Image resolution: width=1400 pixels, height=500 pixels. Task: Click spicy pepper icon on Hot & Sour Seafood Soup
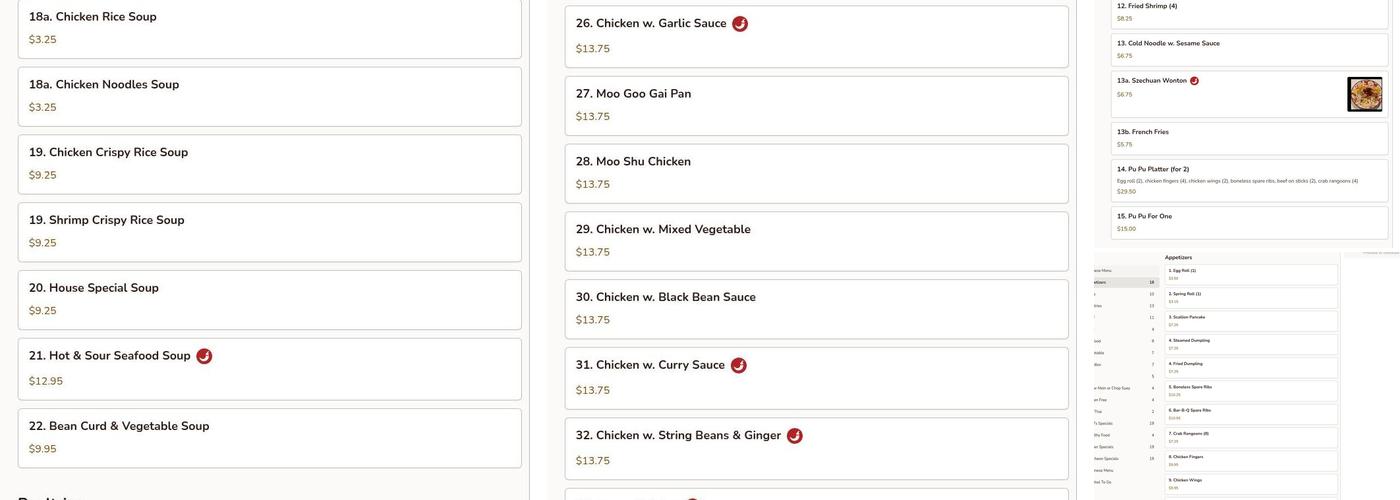click(204, 356)
